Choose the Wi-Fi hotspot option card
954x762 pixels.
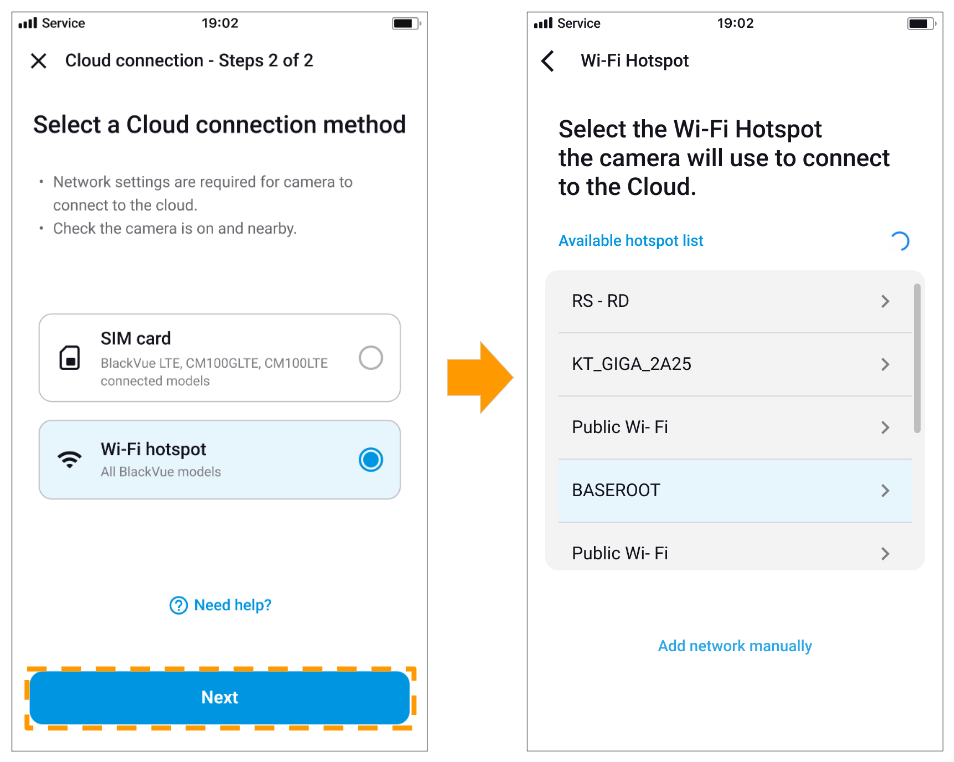point(220,460)
